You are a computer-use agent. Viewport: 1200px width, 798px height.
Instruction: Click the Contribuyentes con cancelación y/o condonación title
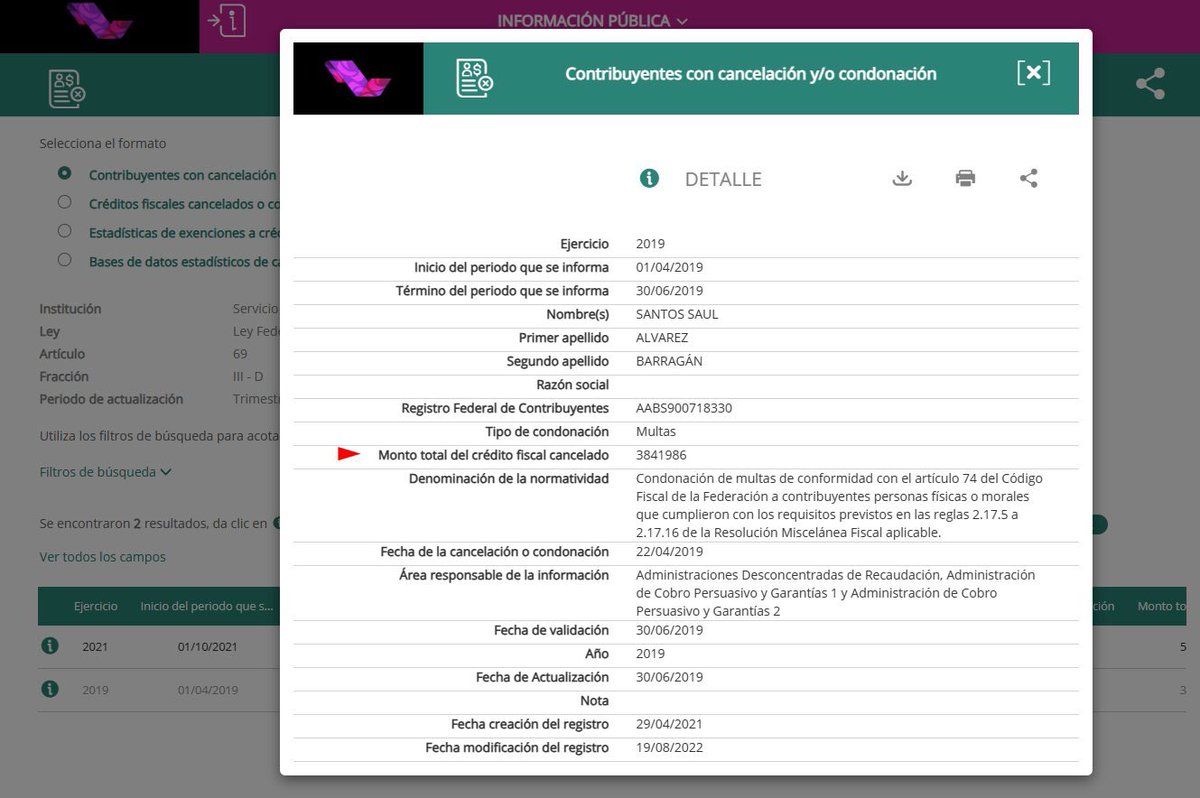(x=751, y=74)
